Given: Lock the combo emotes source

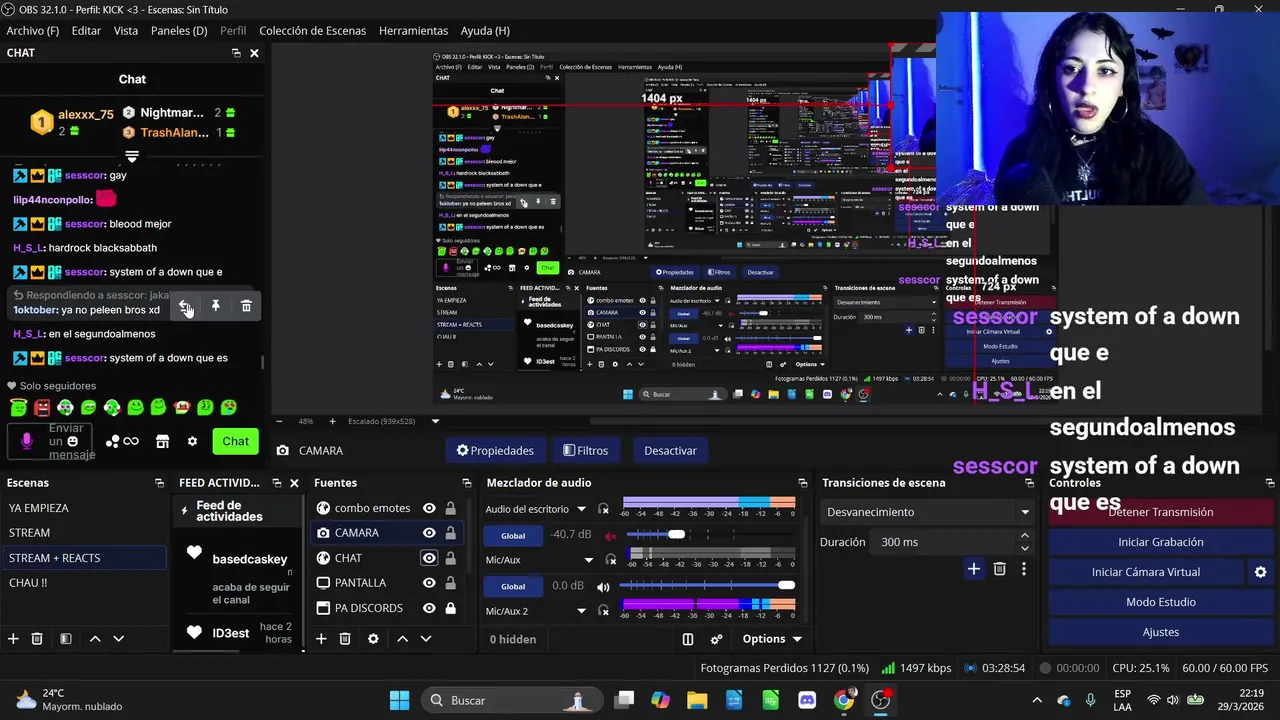Looking at the screenshot, I should [450, 508].
